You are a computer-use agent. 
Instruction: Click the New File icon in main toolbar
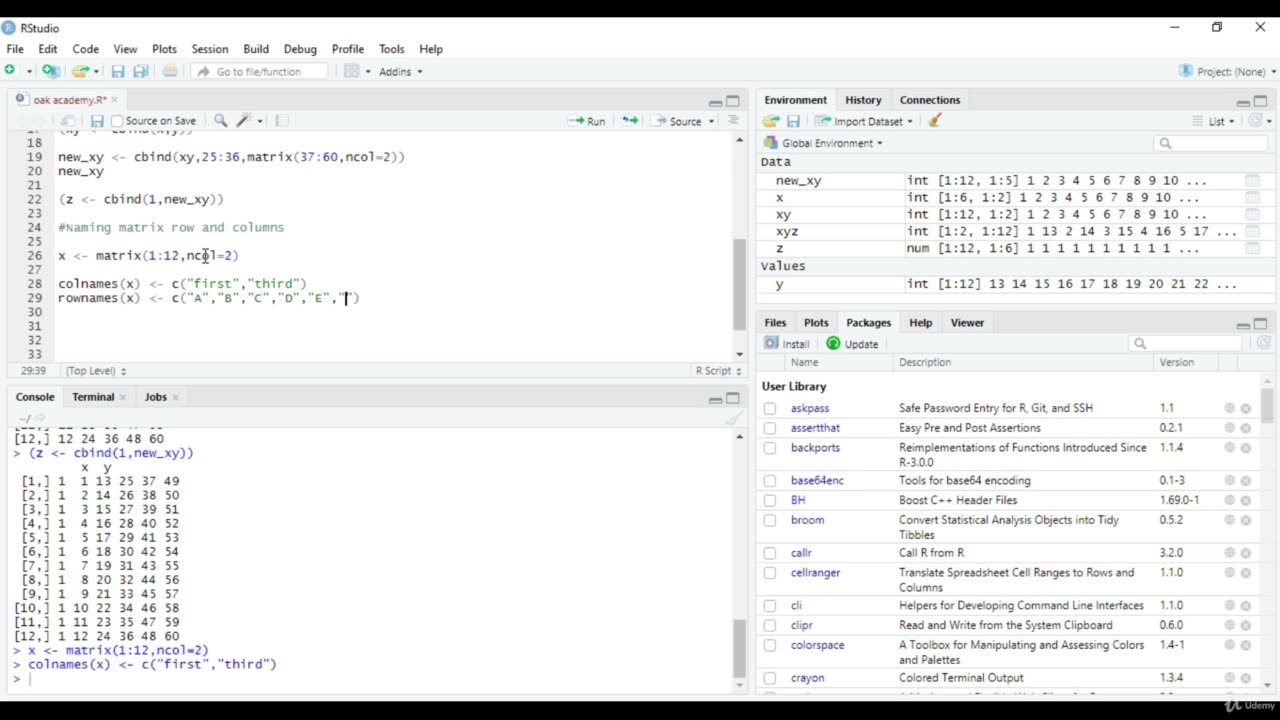(10, 71)
